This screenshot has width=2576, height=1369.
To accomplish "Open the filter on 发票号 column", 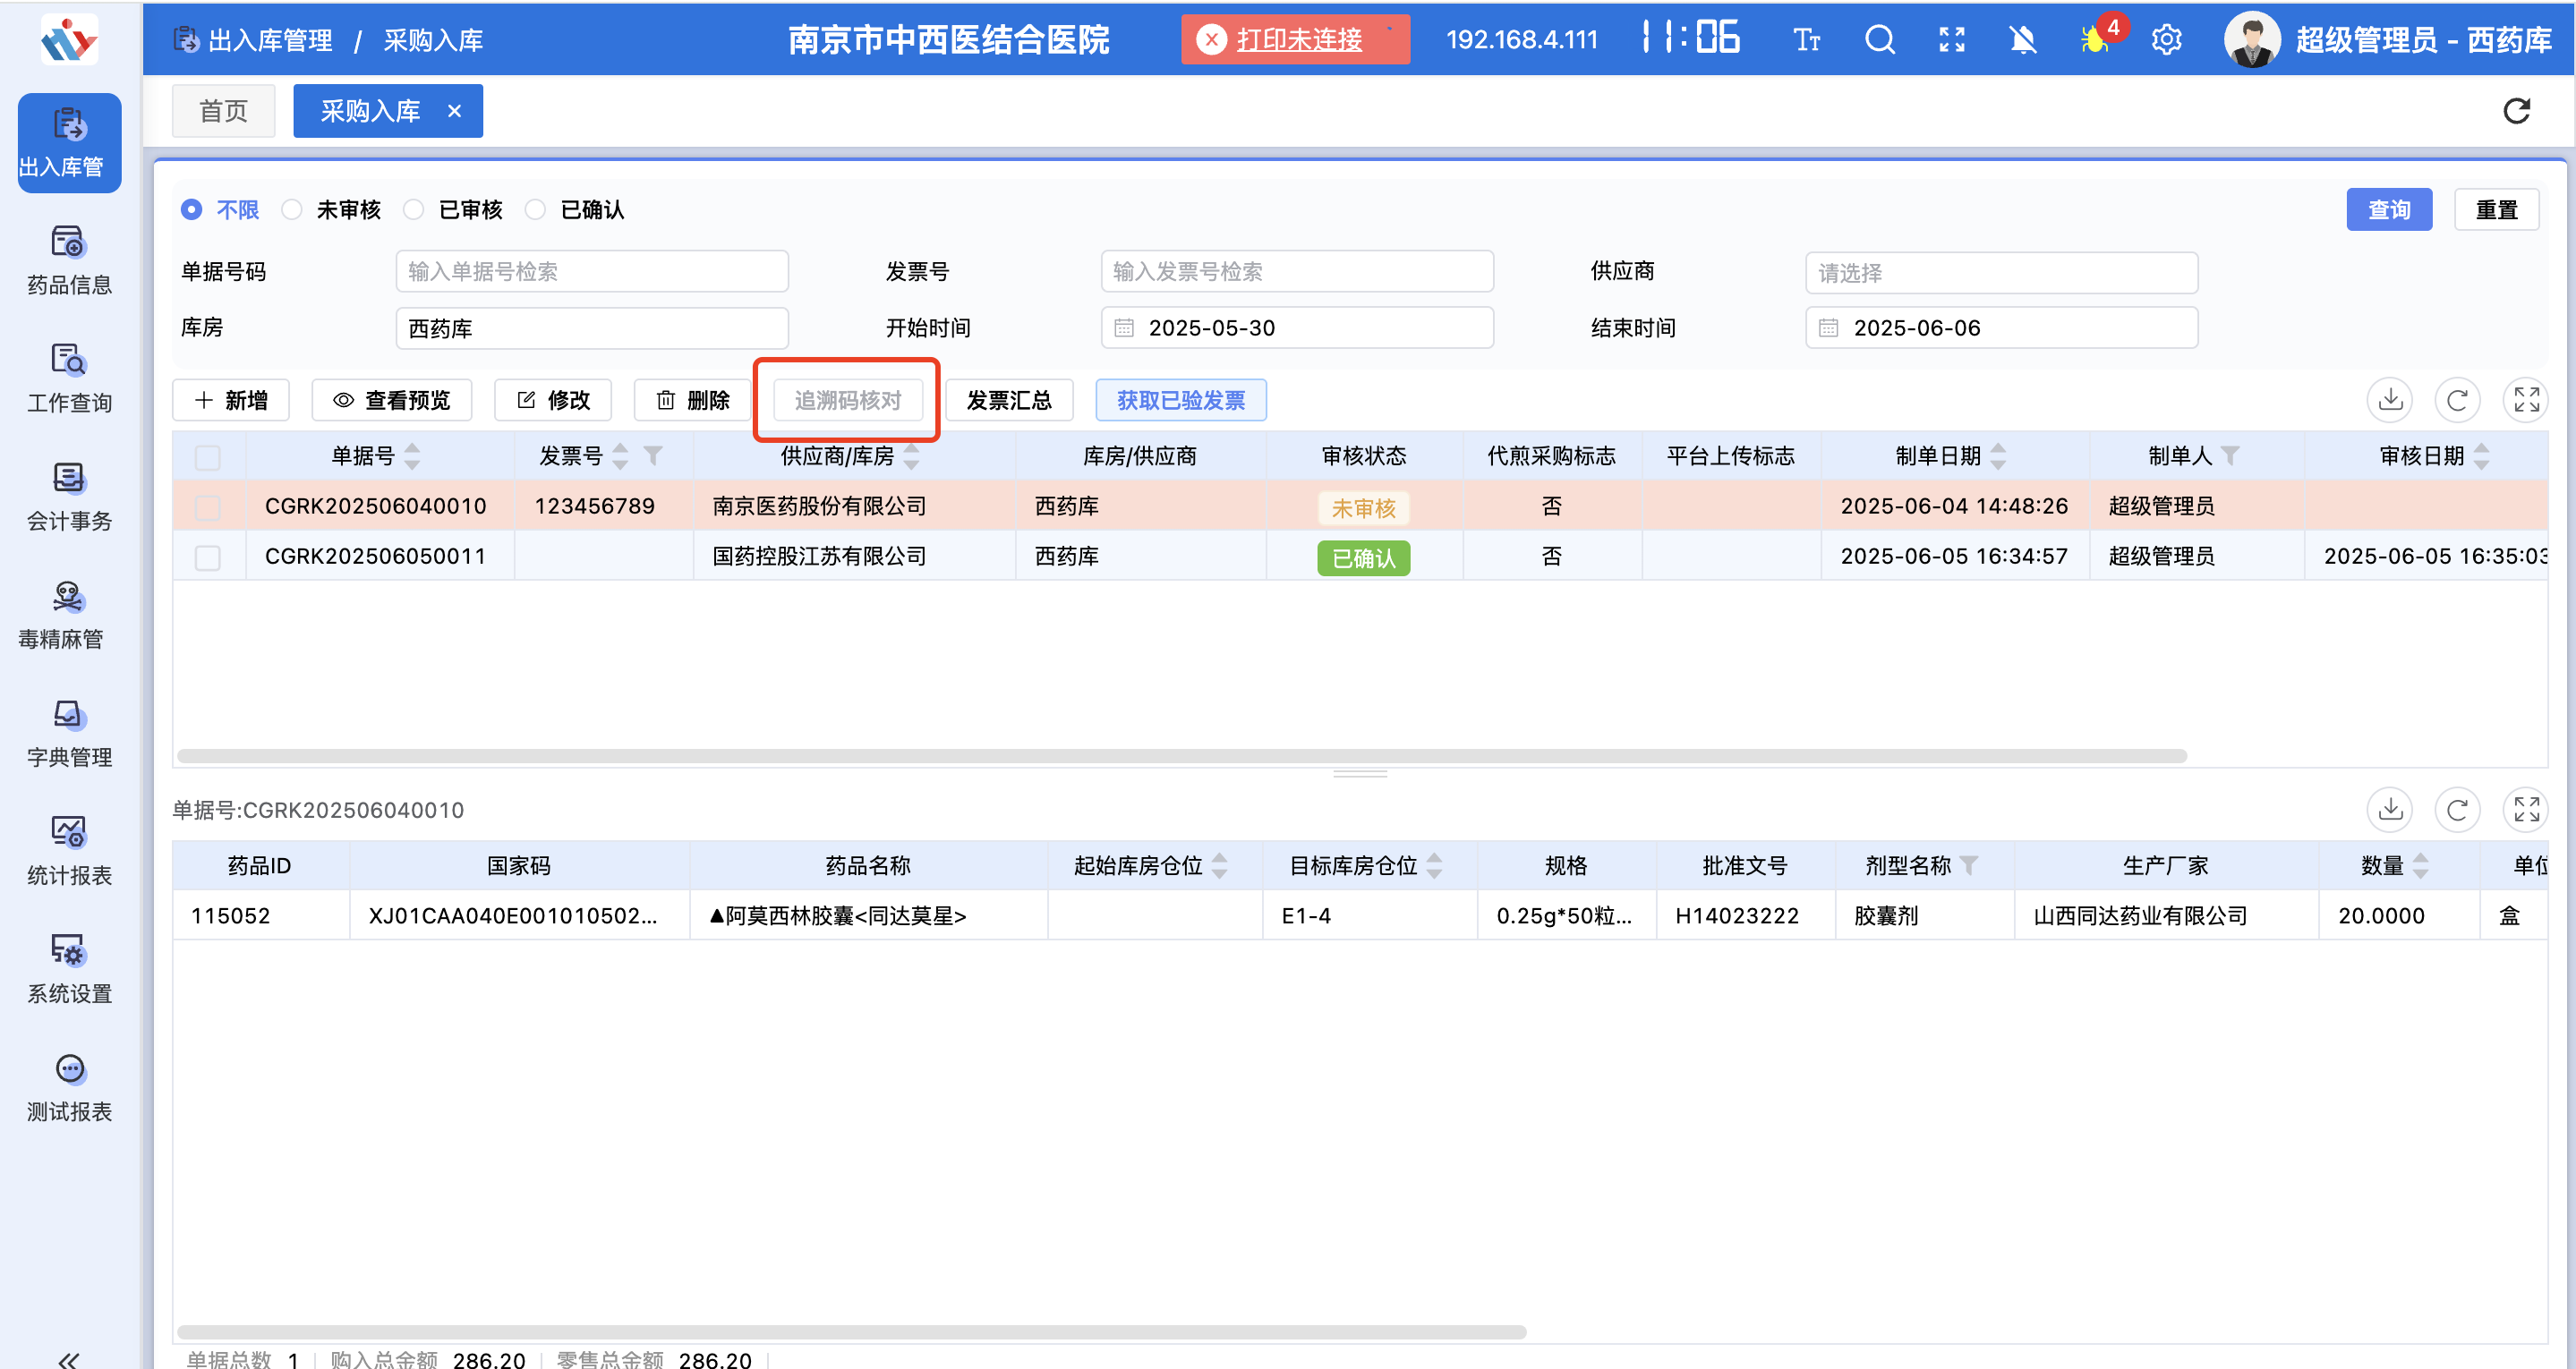I will pyautogui.click(x=655, y=456).
